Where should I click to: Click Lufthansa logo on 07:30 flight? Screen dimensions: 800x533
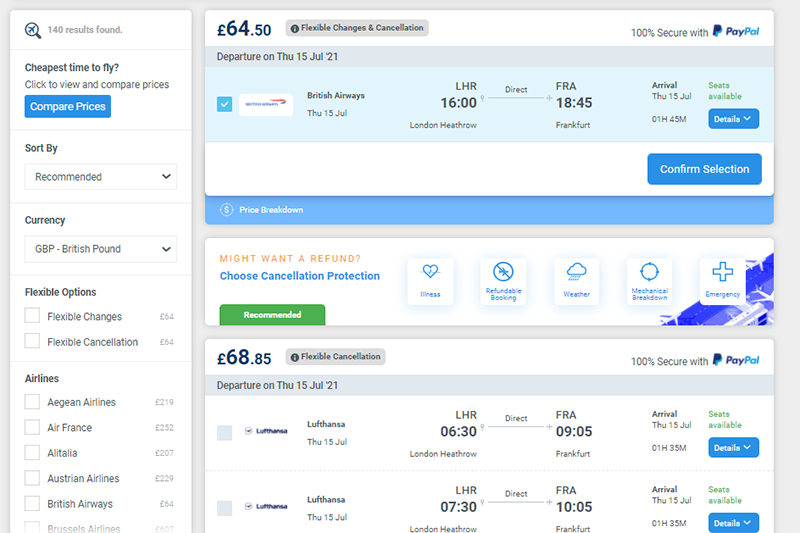(x=266, y=506)
